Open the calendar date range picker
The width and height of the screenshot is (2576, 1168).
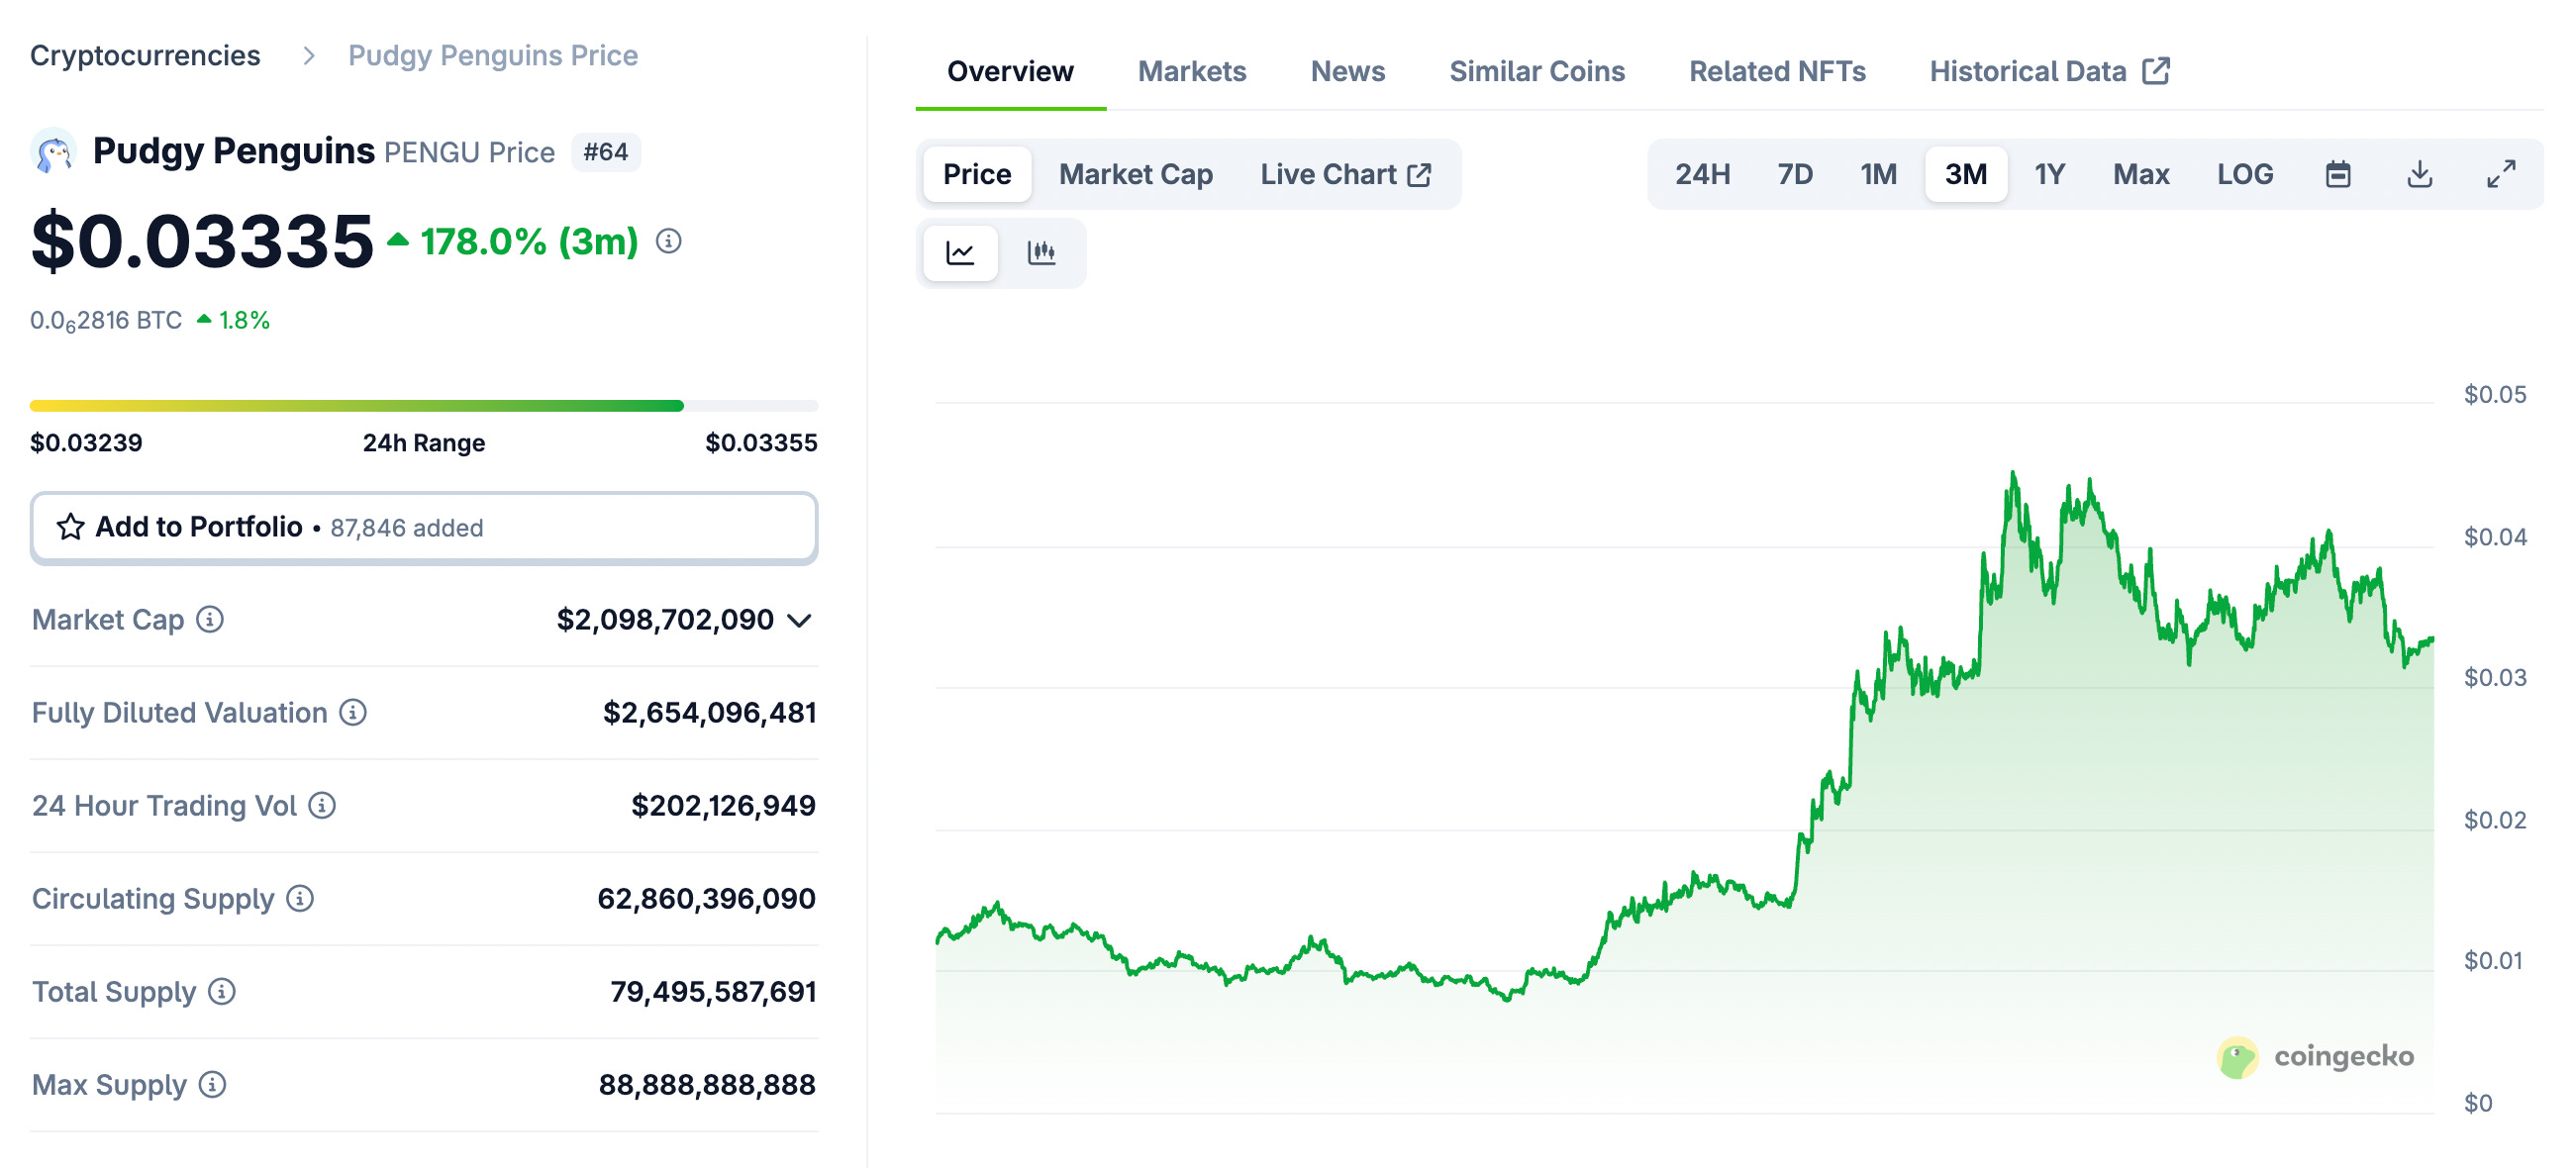tap(2337, 174)
